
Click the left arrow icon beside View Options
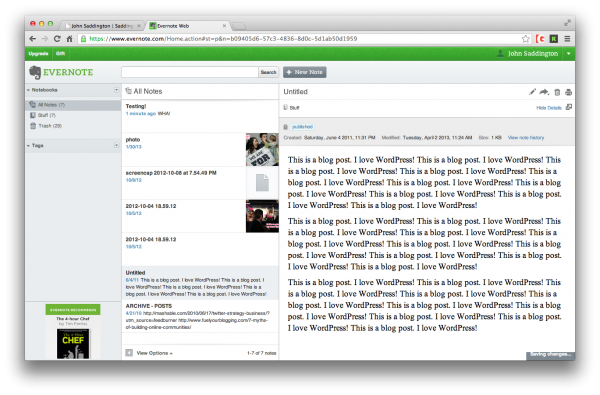(129, 353)
